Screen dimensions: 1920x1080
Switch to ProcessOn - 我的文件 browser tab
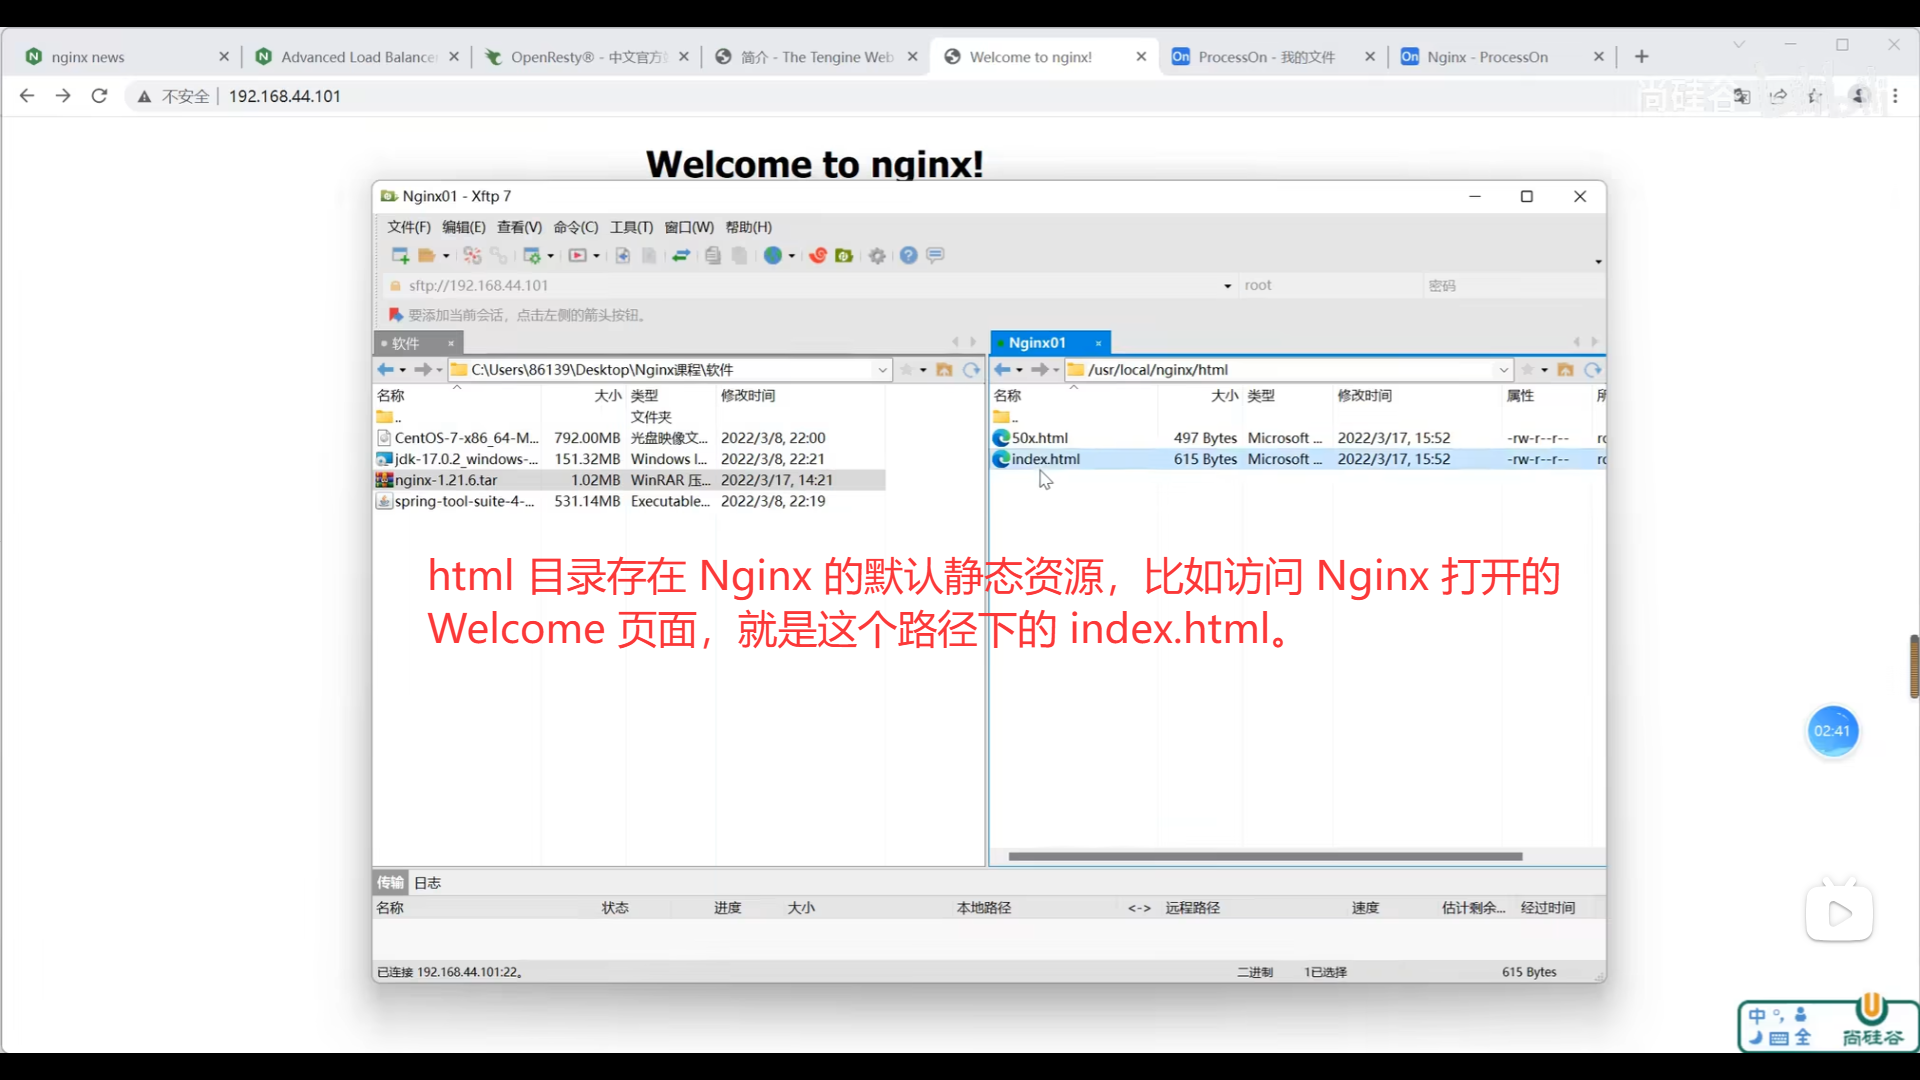click(1266, 57)
